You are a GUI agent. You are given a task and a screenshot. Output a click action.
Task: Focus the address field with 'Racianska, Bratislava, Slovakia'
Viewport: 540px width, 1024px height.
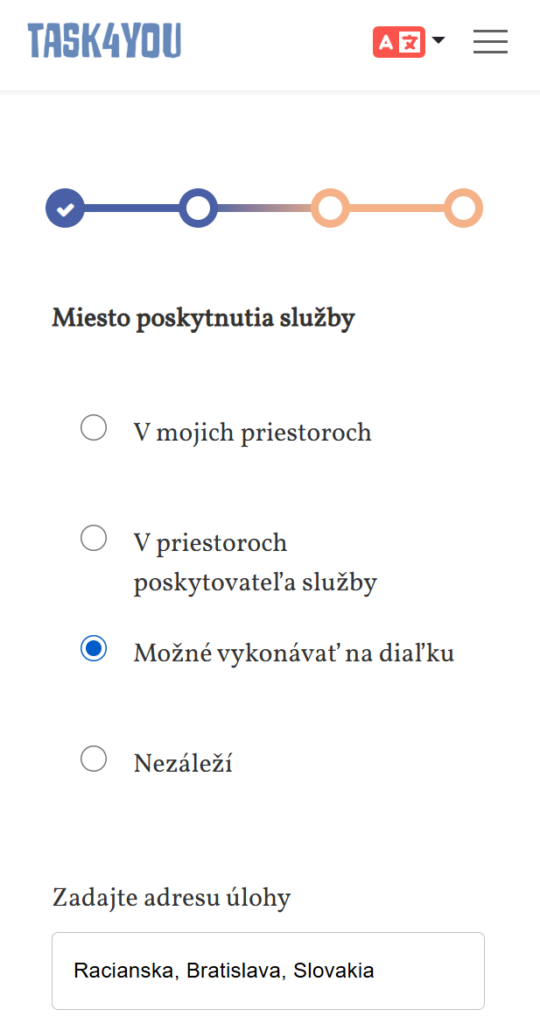pyautogui.click(x=268, y=970)
